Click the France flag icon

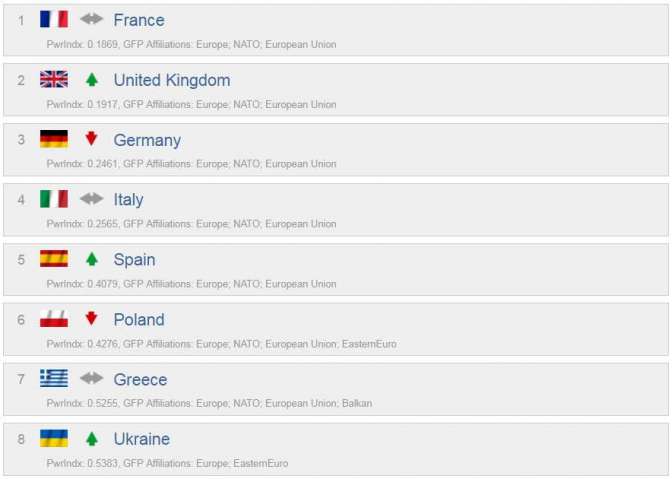pyautogui.click(x=54, y=19)
